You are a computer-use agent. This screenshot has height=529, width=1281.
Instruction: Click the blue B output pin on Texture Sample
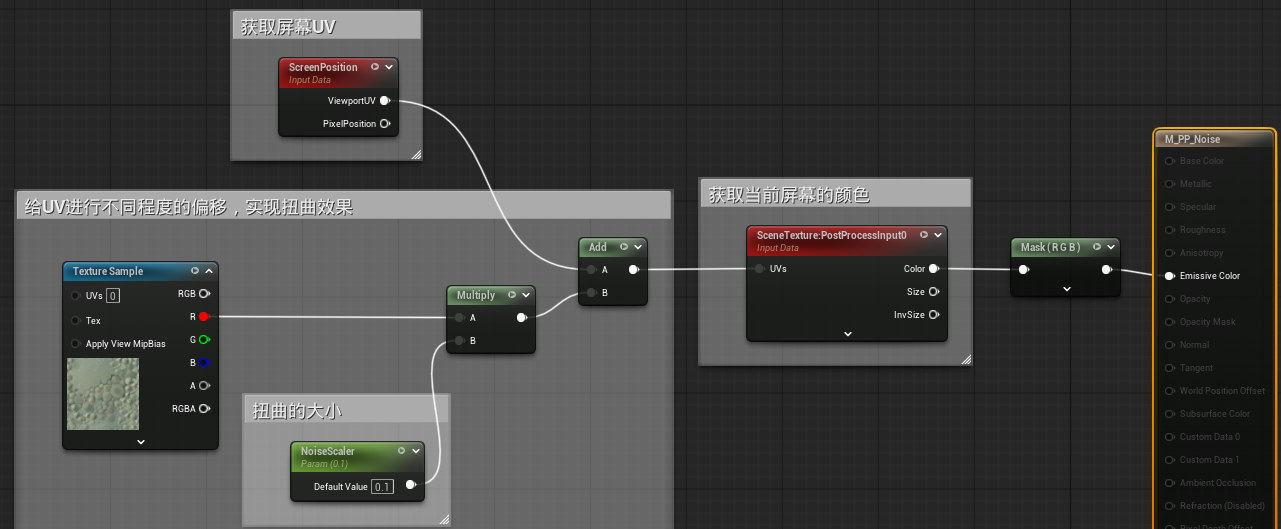pos(204,363)
